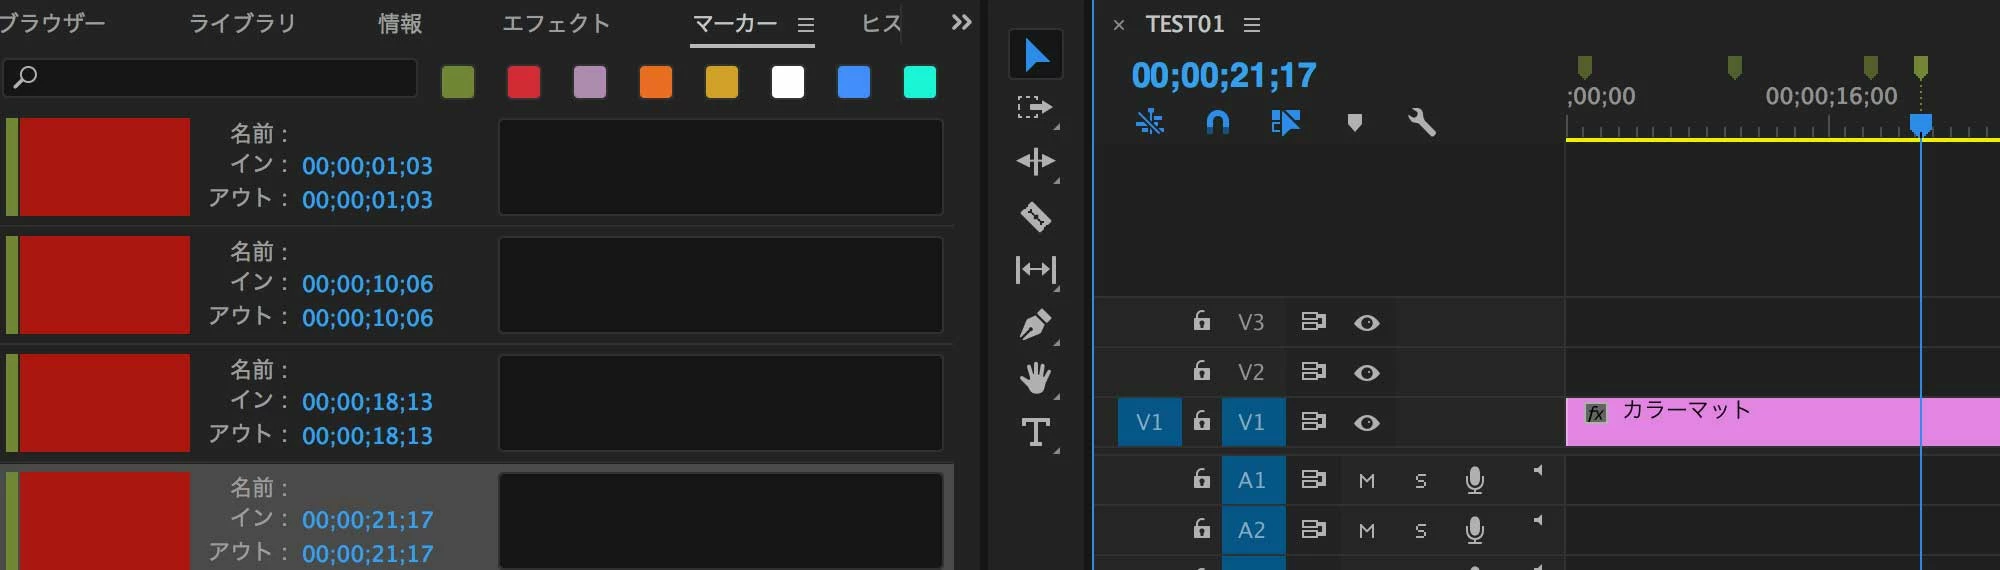Hide V3 track output with eye icon
The image size is (2000, 570).
(1367, 323)
